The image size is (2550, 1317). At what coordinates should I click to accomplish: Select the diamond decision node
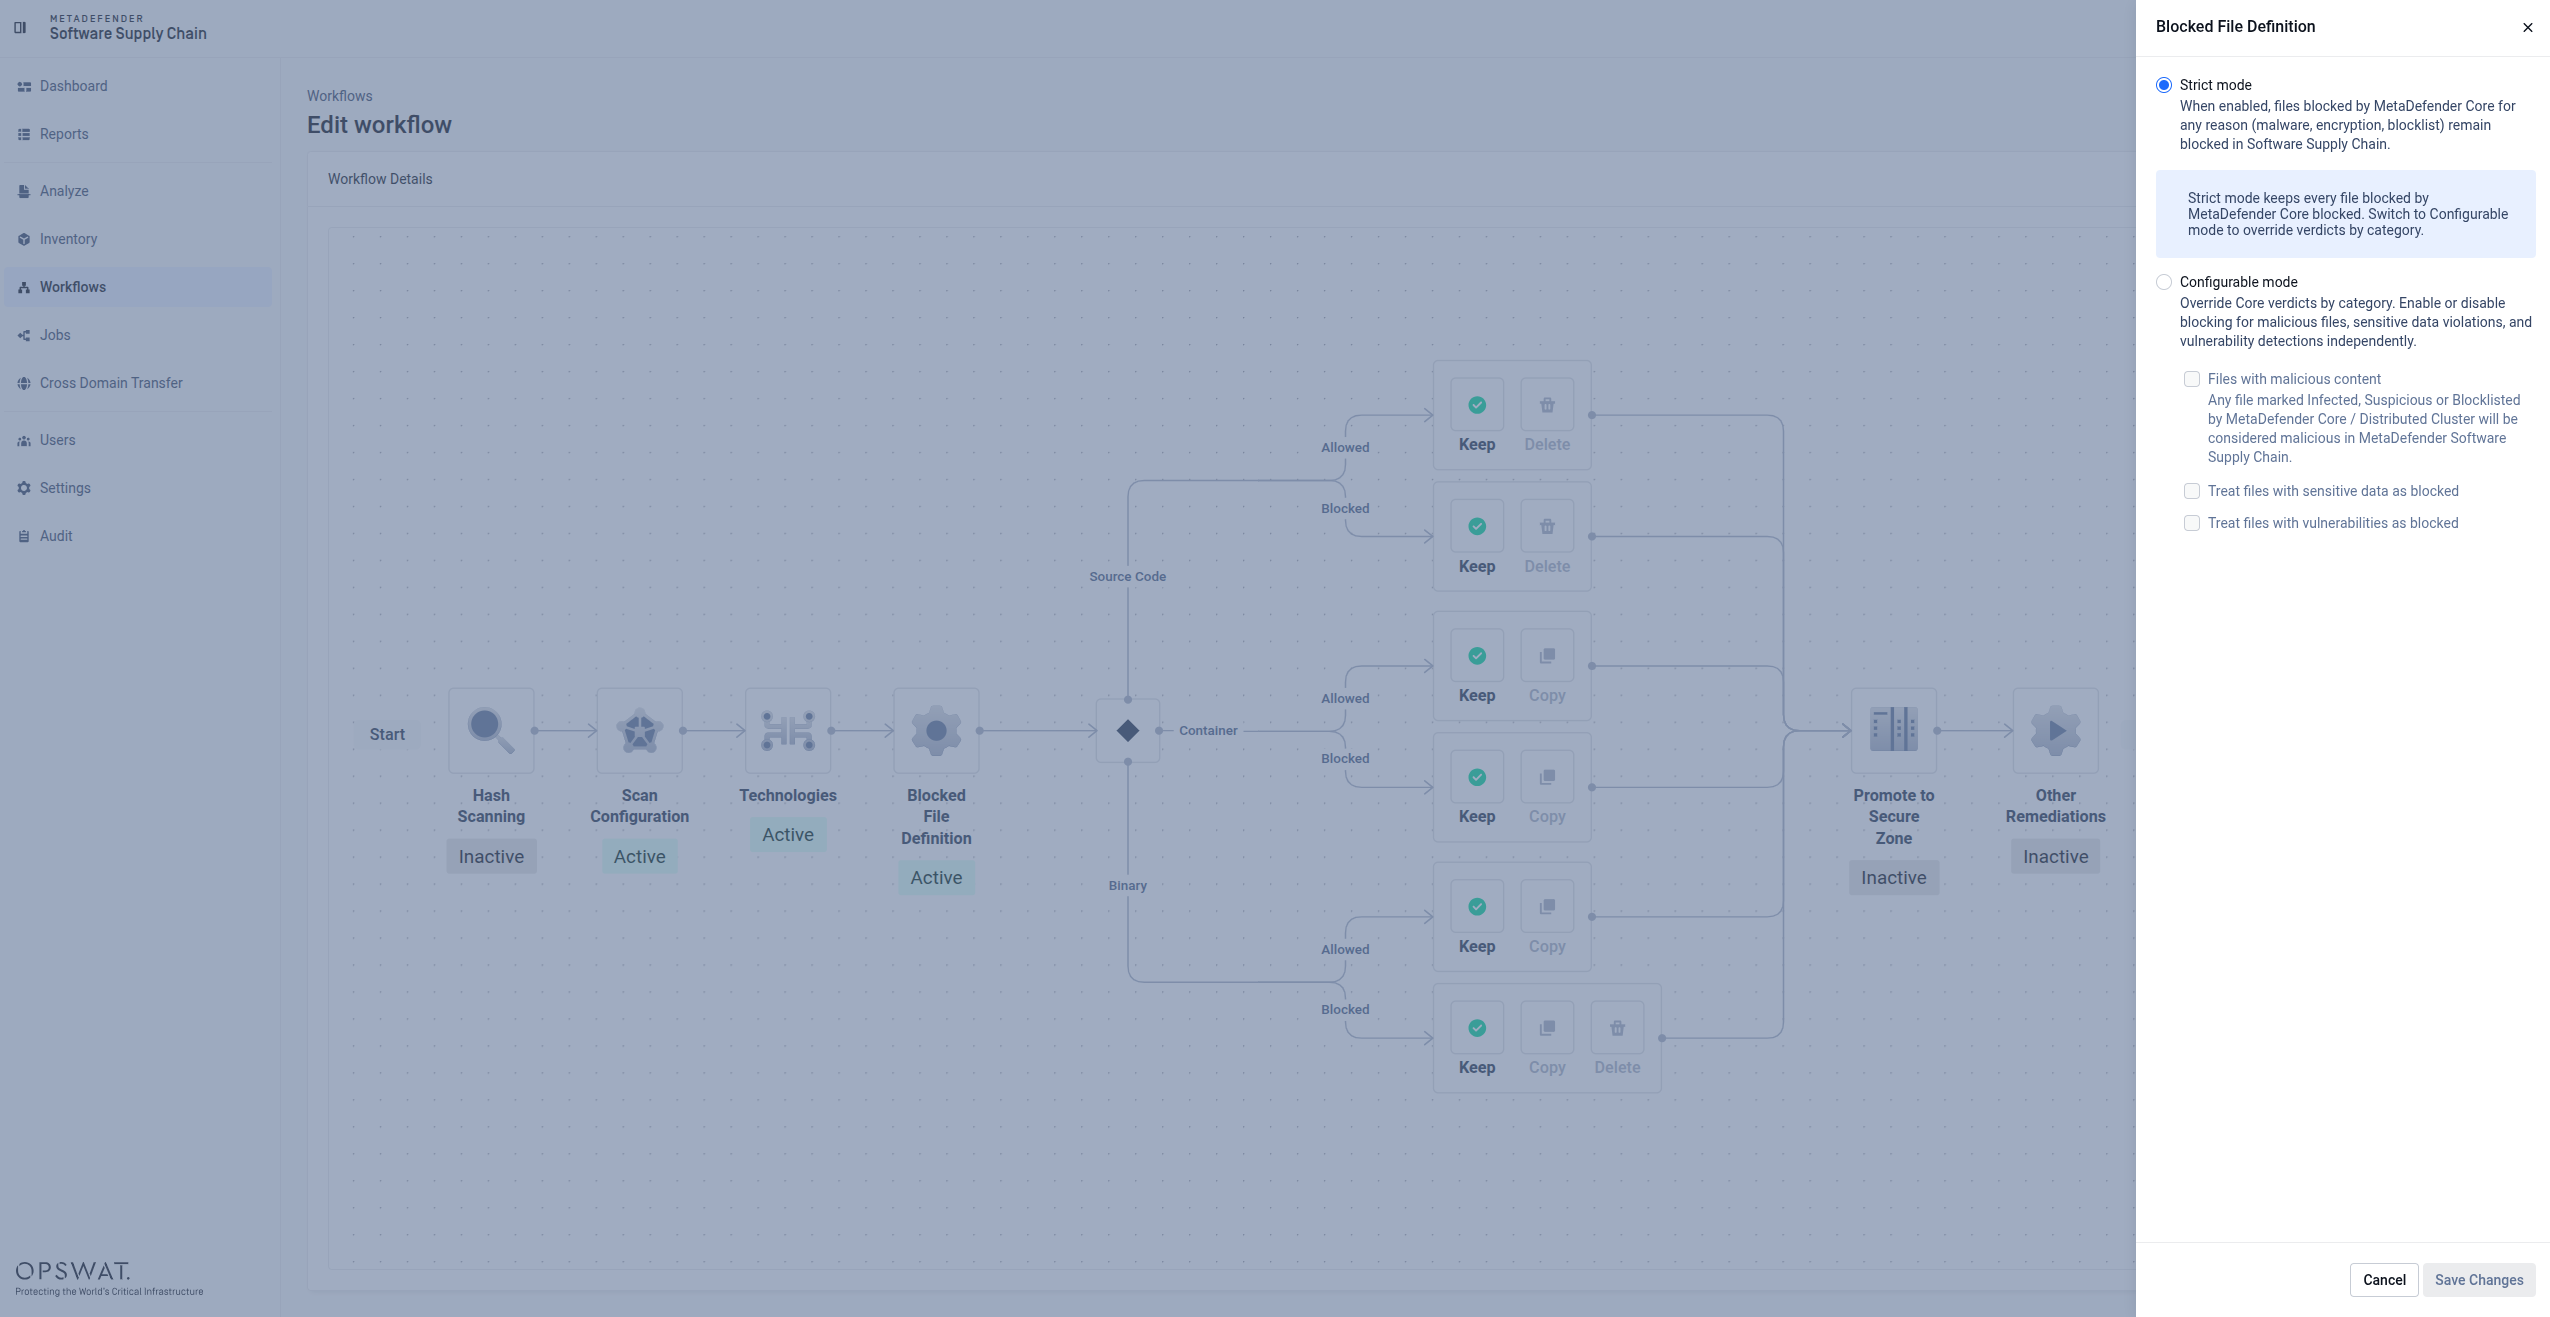(x=1128, y=731)
